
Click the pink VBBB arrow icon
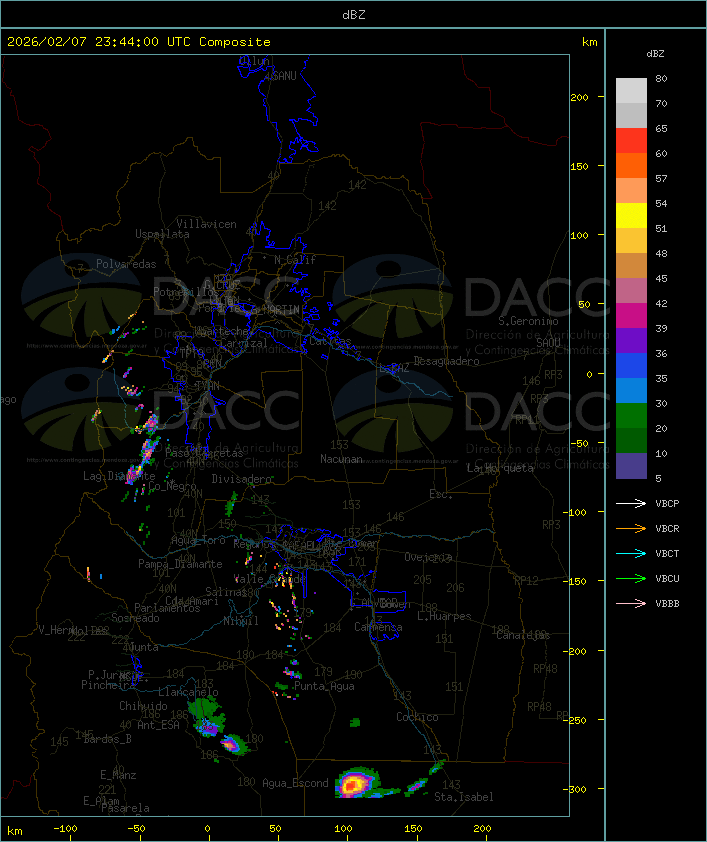pos(631,604)
